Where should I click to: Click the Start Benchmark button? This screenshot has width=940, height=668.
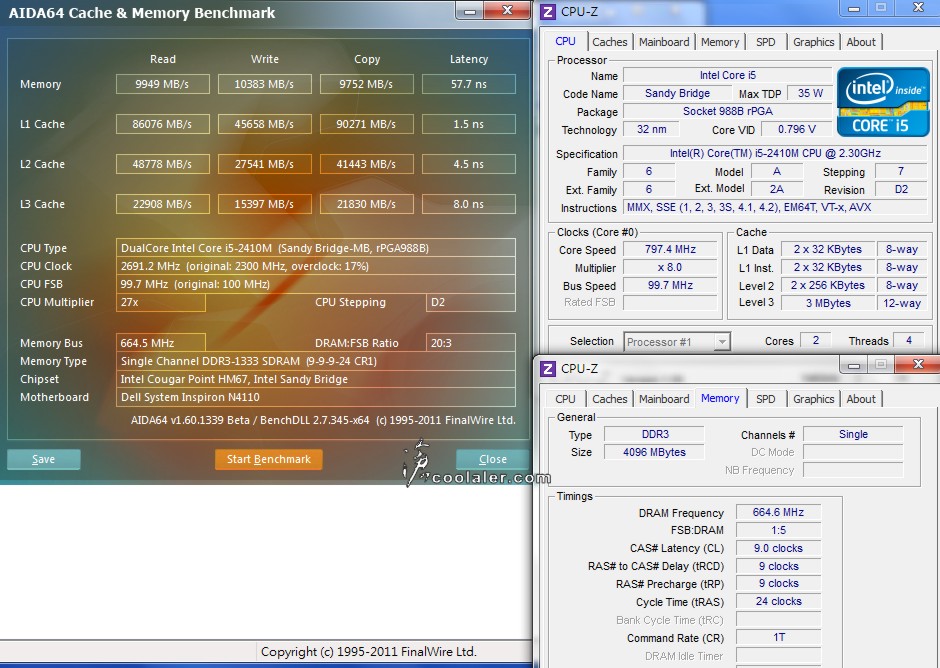(269, 459)
